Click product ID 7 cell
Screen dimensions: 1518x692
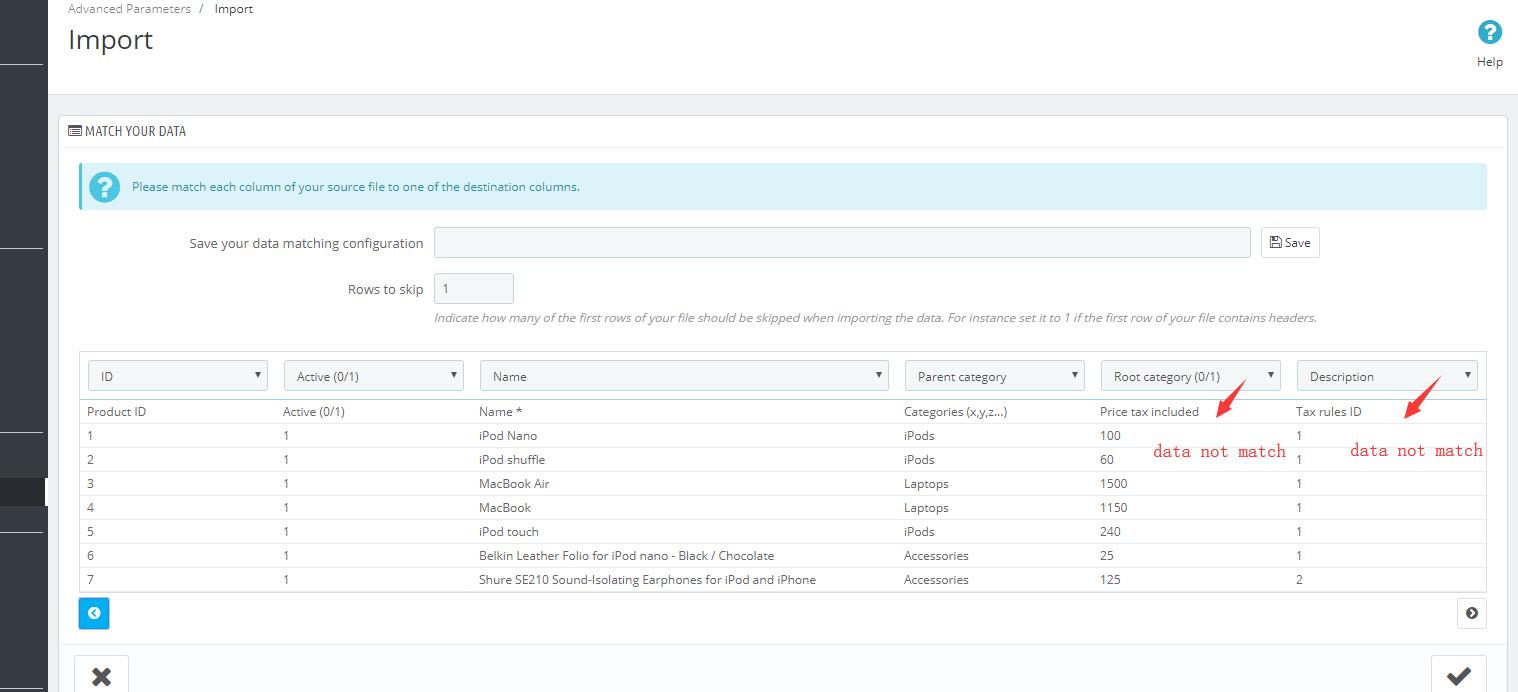(90, 580)
